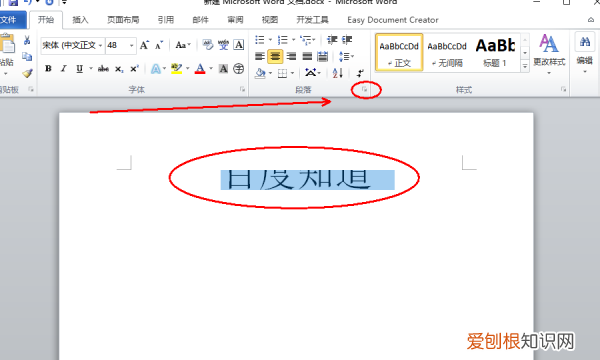Expand font color dropdown arrow
Image resolution: width=600 pixels, height=360 pixels.
click(211, 69)
